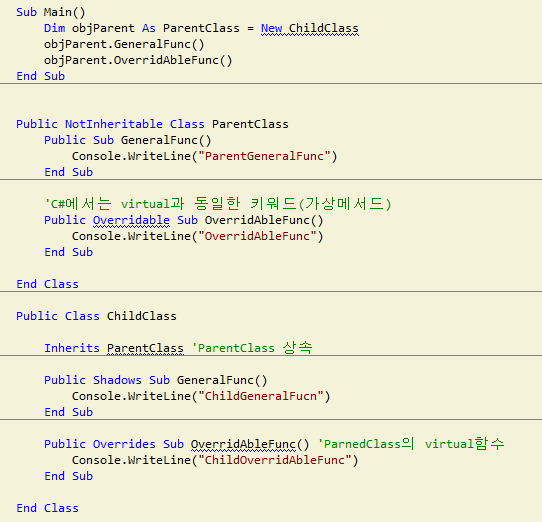542x522 pixels.
Task: Click the 'Dim' keyword
Action: pos(54,28)
